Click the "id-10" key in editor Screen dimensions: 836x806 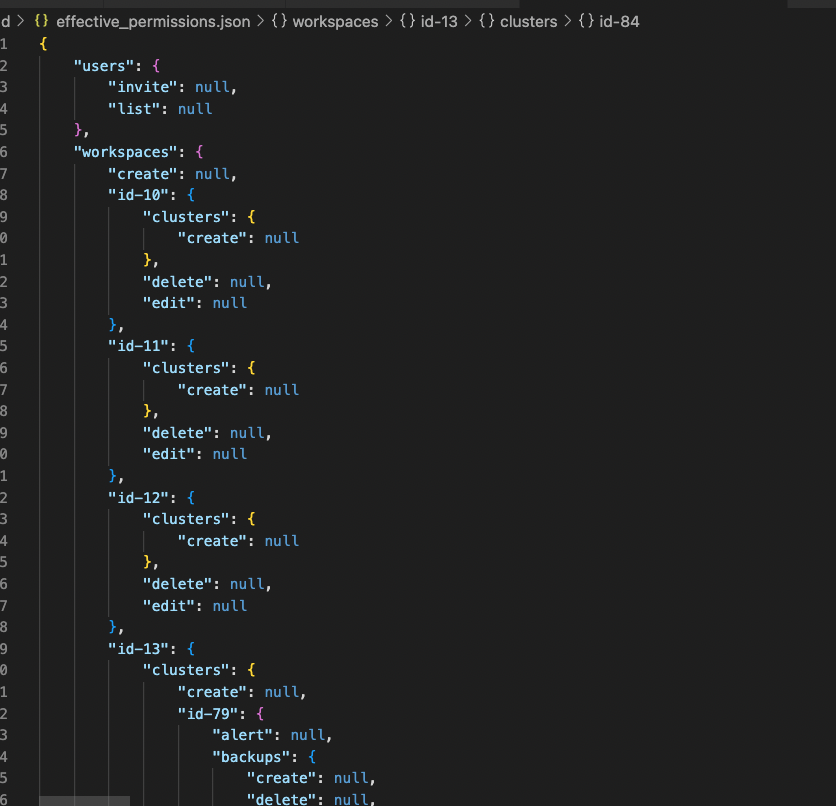coord(139,195)
